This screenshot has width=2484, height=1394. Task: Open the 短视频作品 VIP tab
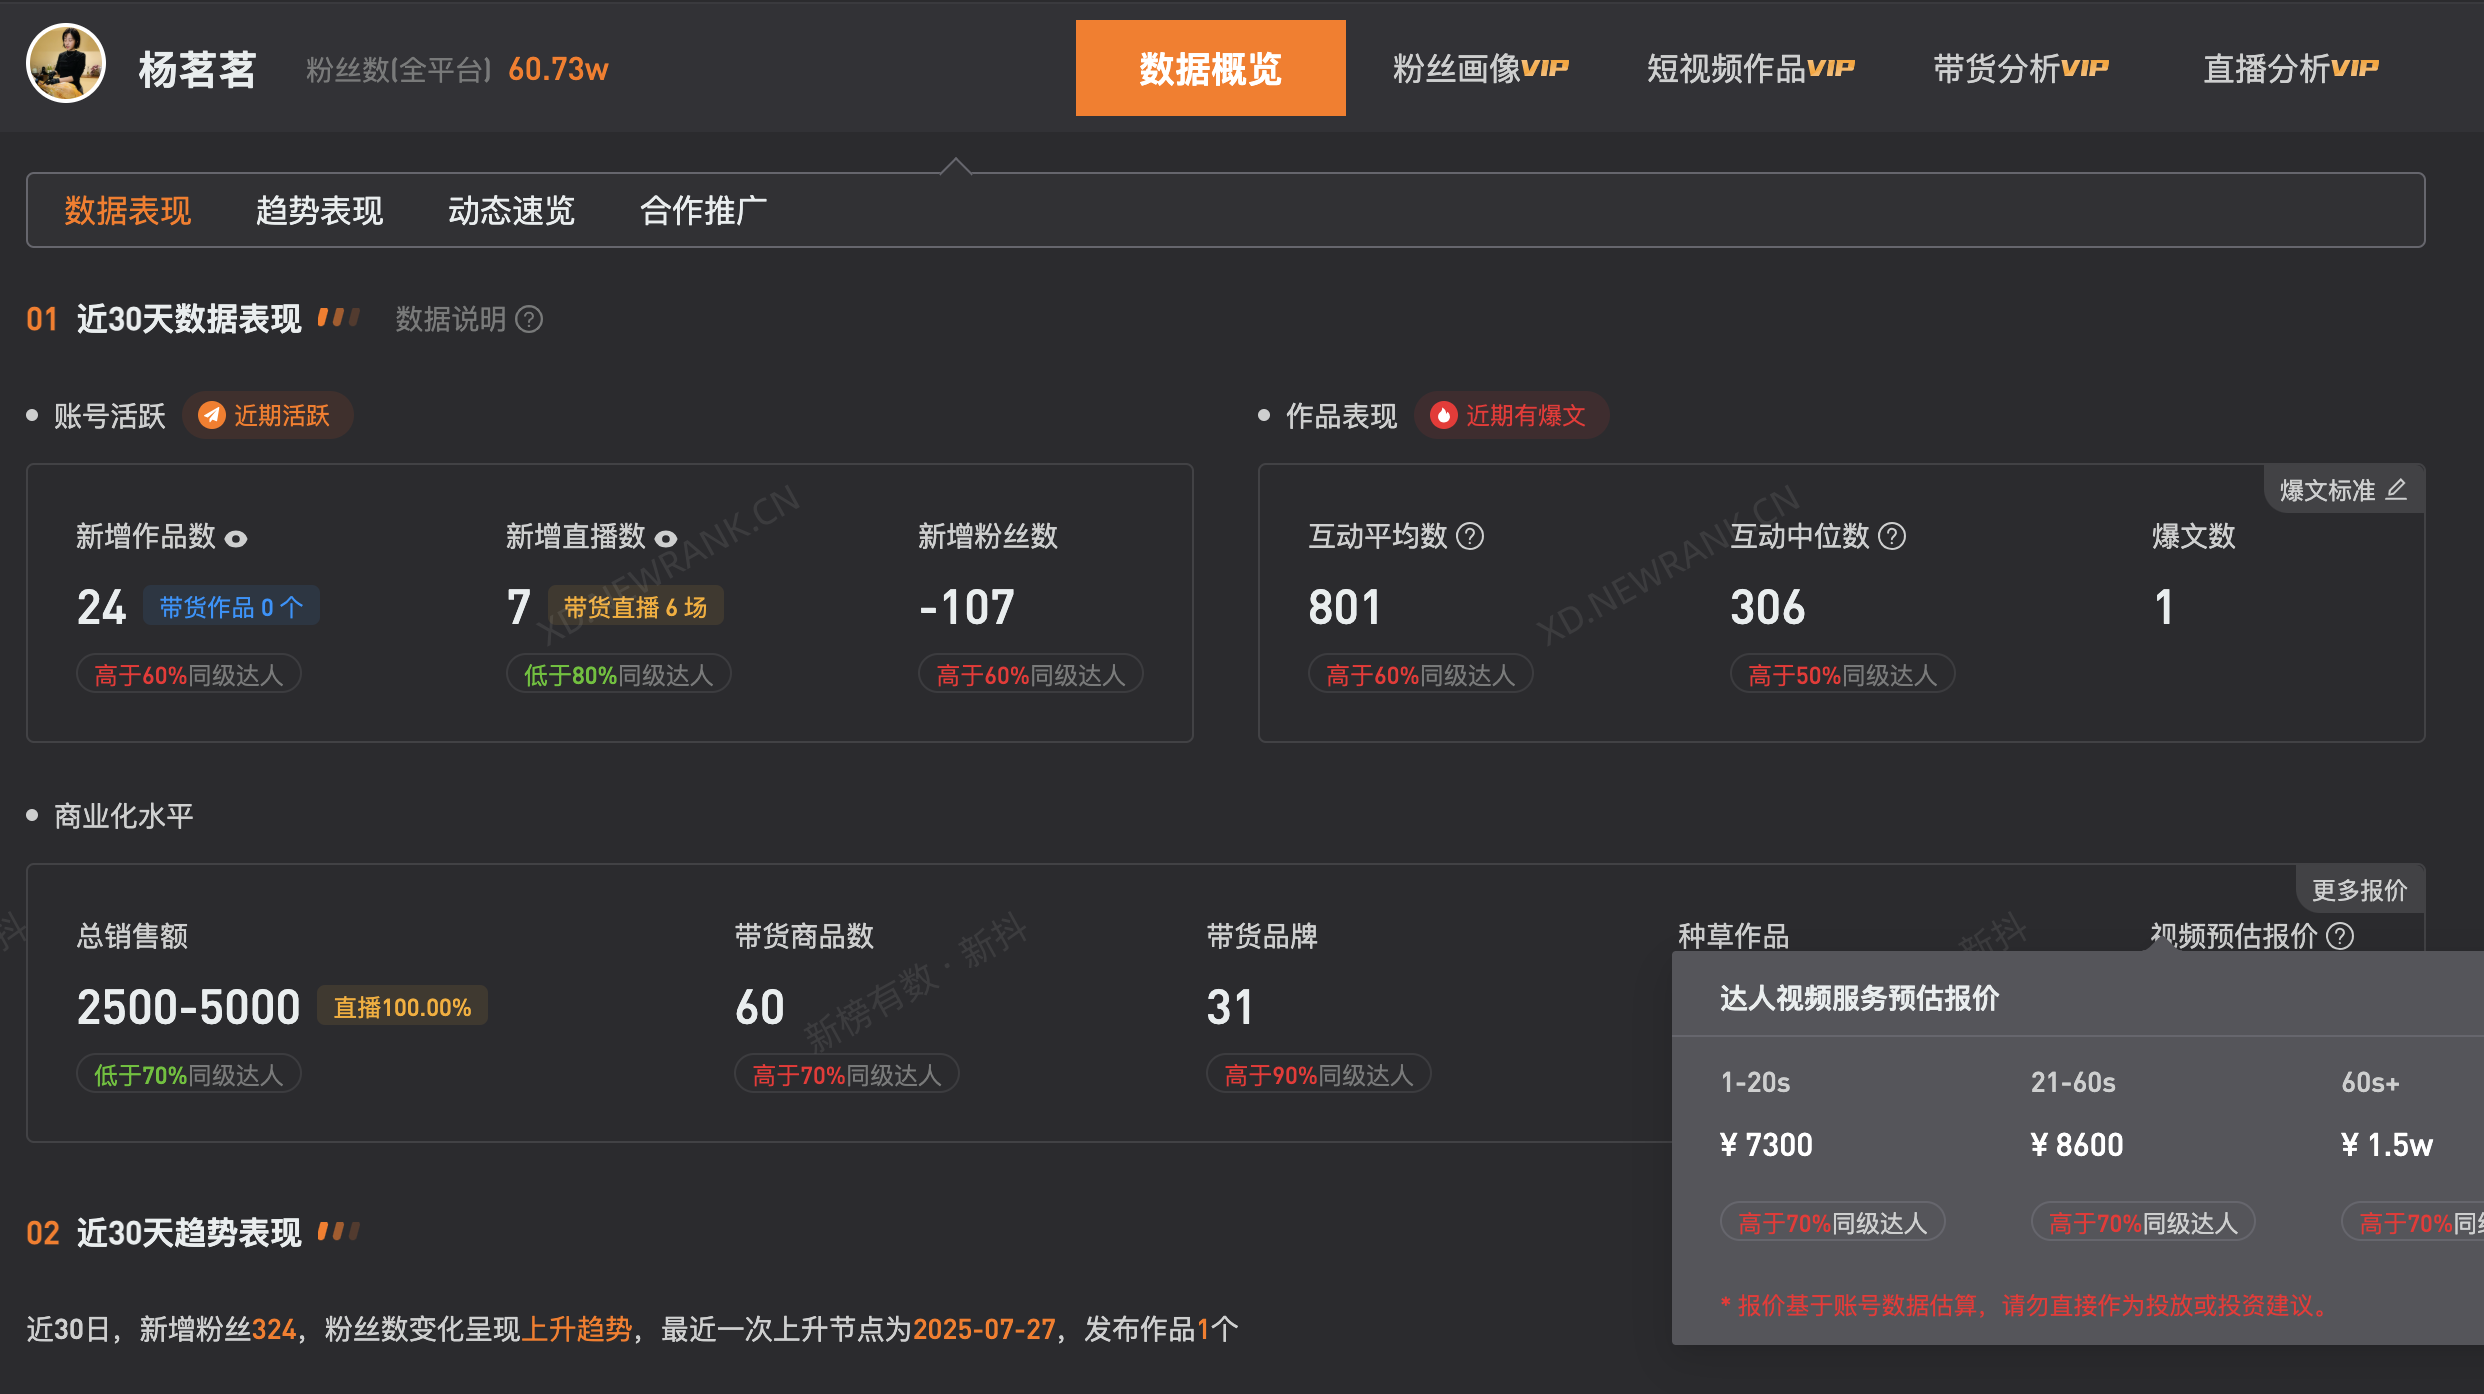[1751, 68]
